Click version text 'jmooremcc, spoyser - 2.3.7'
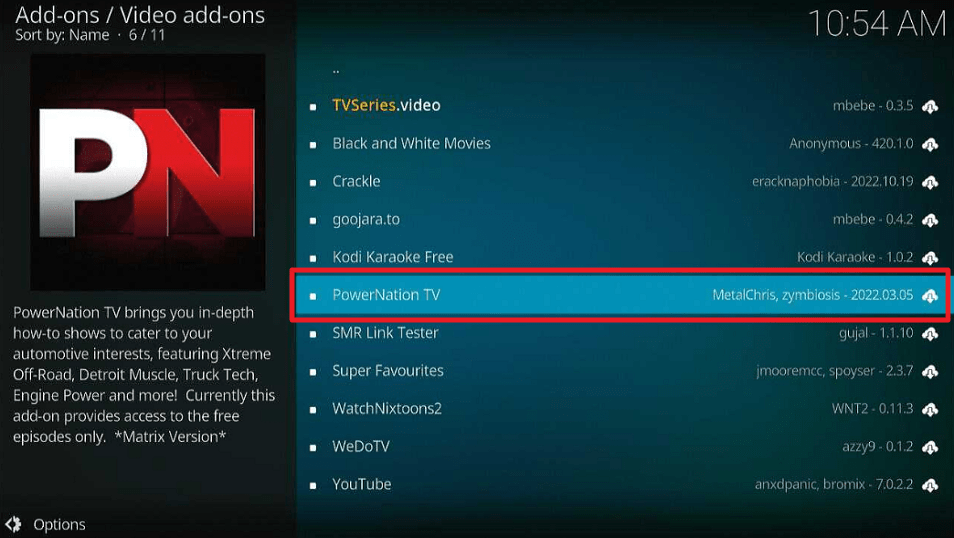954x538 pixels. point(835,371)
